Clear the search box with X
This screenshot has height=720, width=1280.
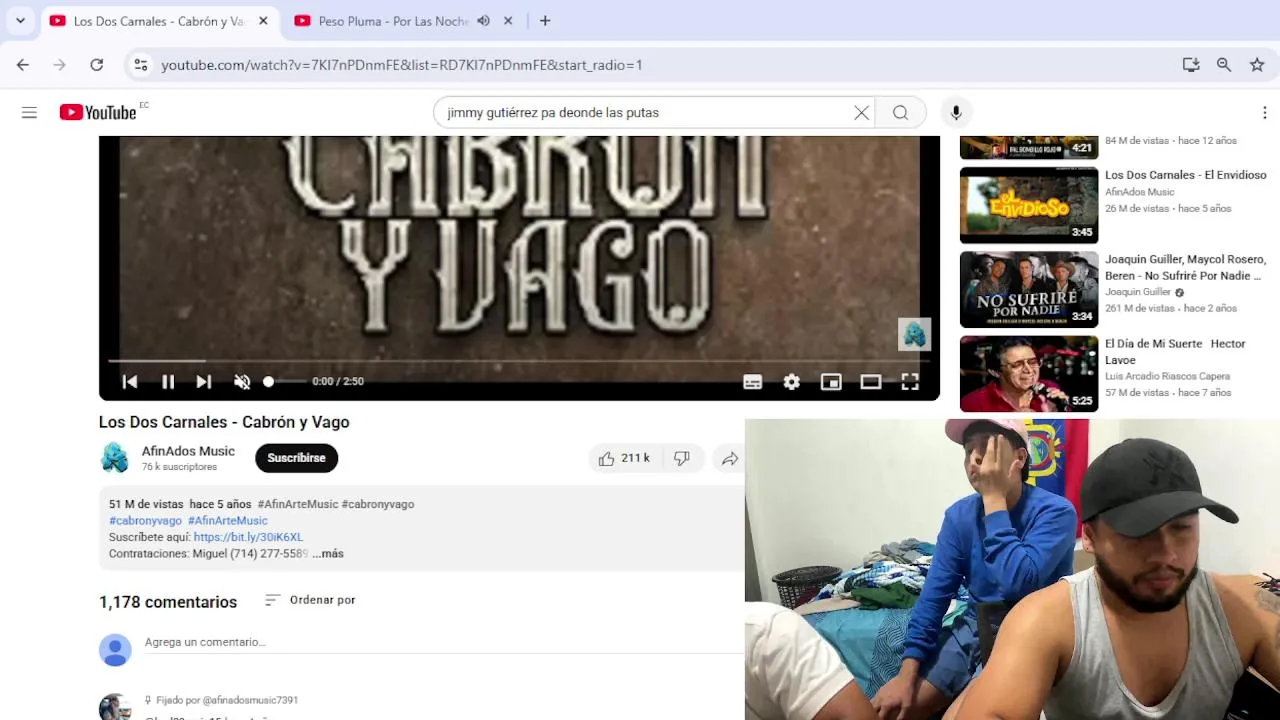point(861,113)
